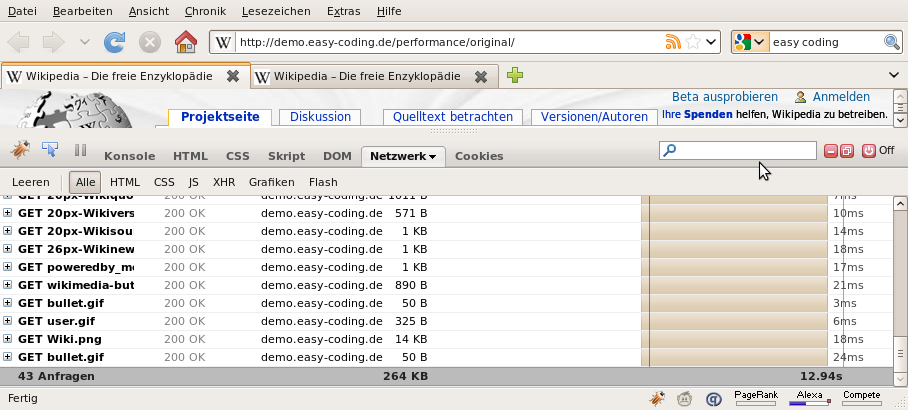Viewport: 908px width, 410px height.
Task: Open the Anmelden login link
Action: tap(840, 97)
